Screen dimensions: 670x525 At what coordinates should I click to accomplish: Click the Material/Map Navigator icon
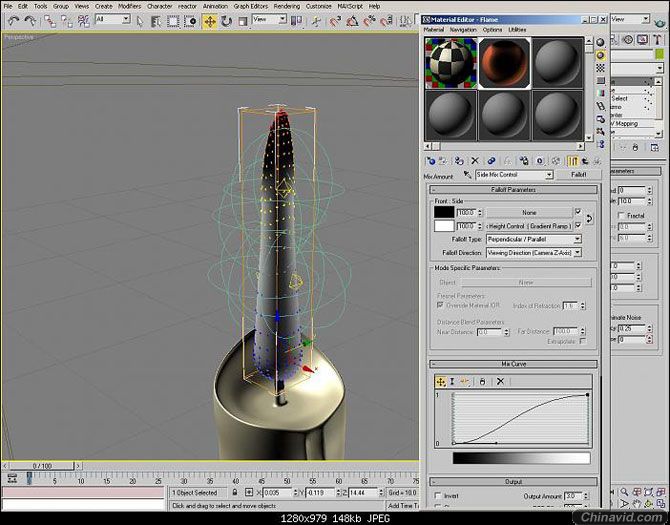(601, 144)
